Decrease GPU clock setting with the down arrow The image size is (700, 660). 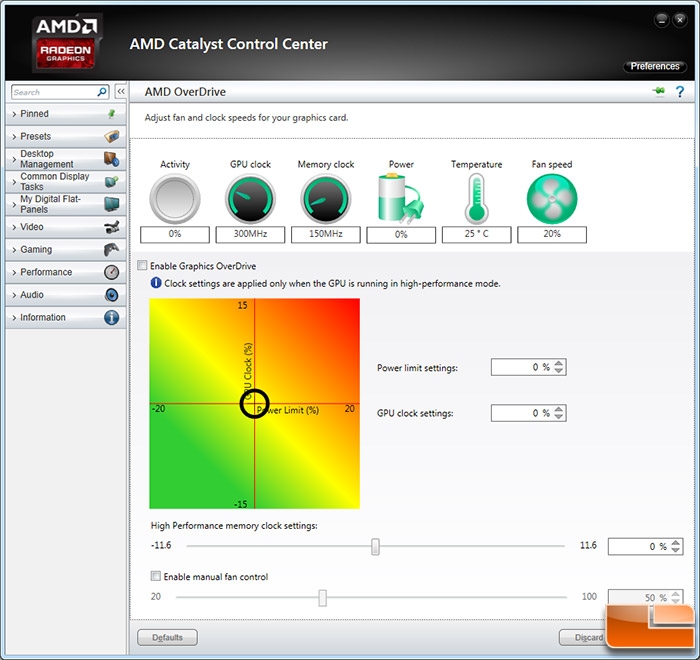tap(558, 416)
